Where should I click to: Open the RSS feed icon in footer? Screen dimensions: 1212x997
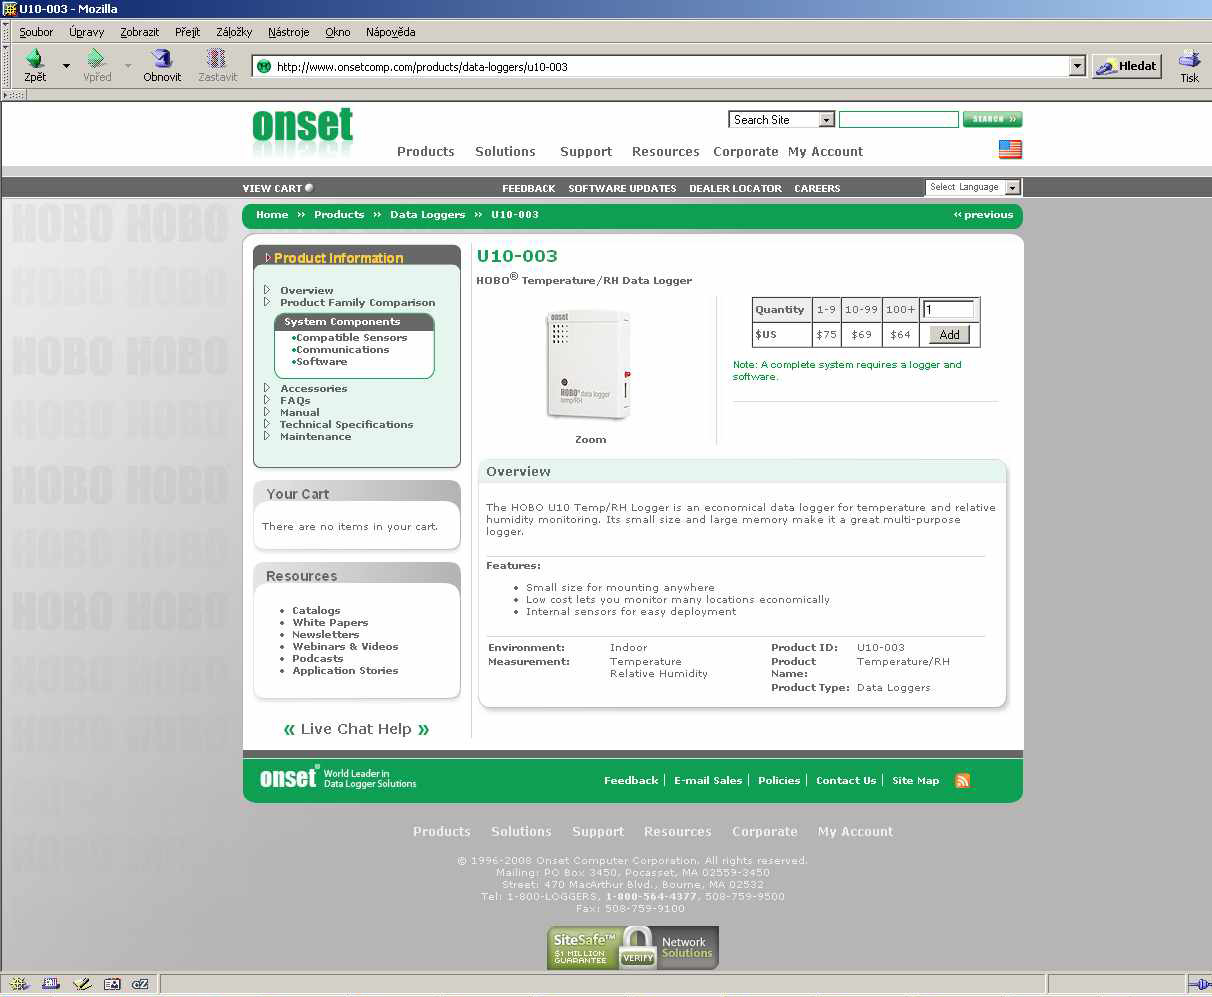(x=962, y=780)
